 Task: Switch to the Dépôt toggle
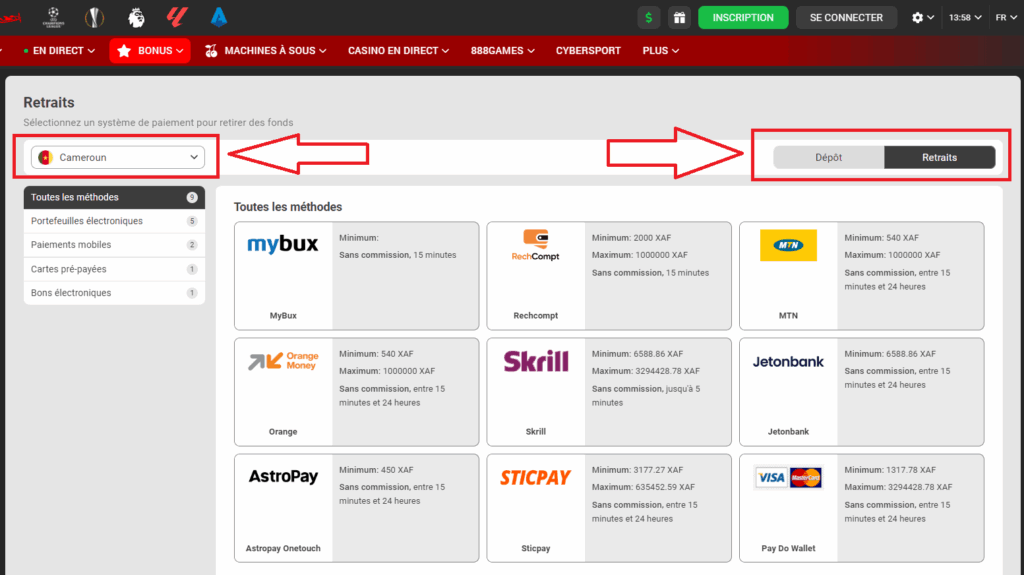point(829,157)
